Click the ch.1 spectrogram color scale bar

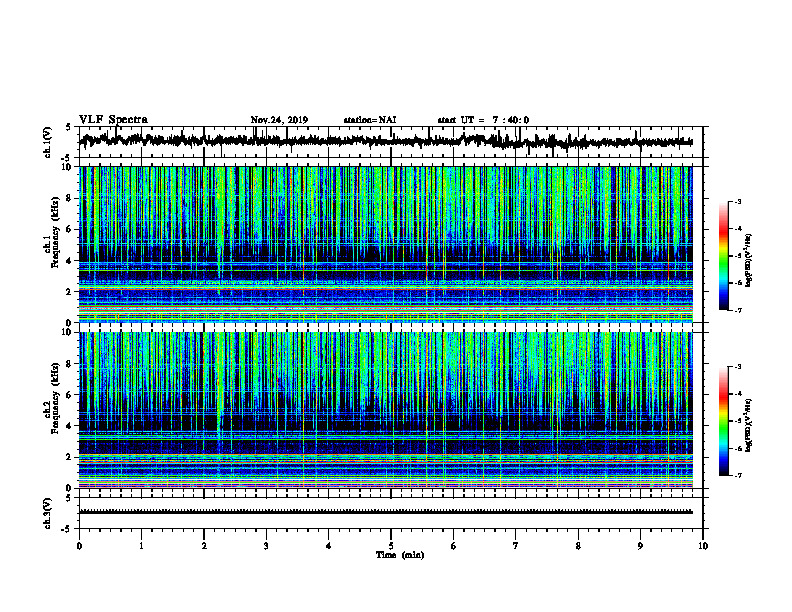click(x=723, y=256)
